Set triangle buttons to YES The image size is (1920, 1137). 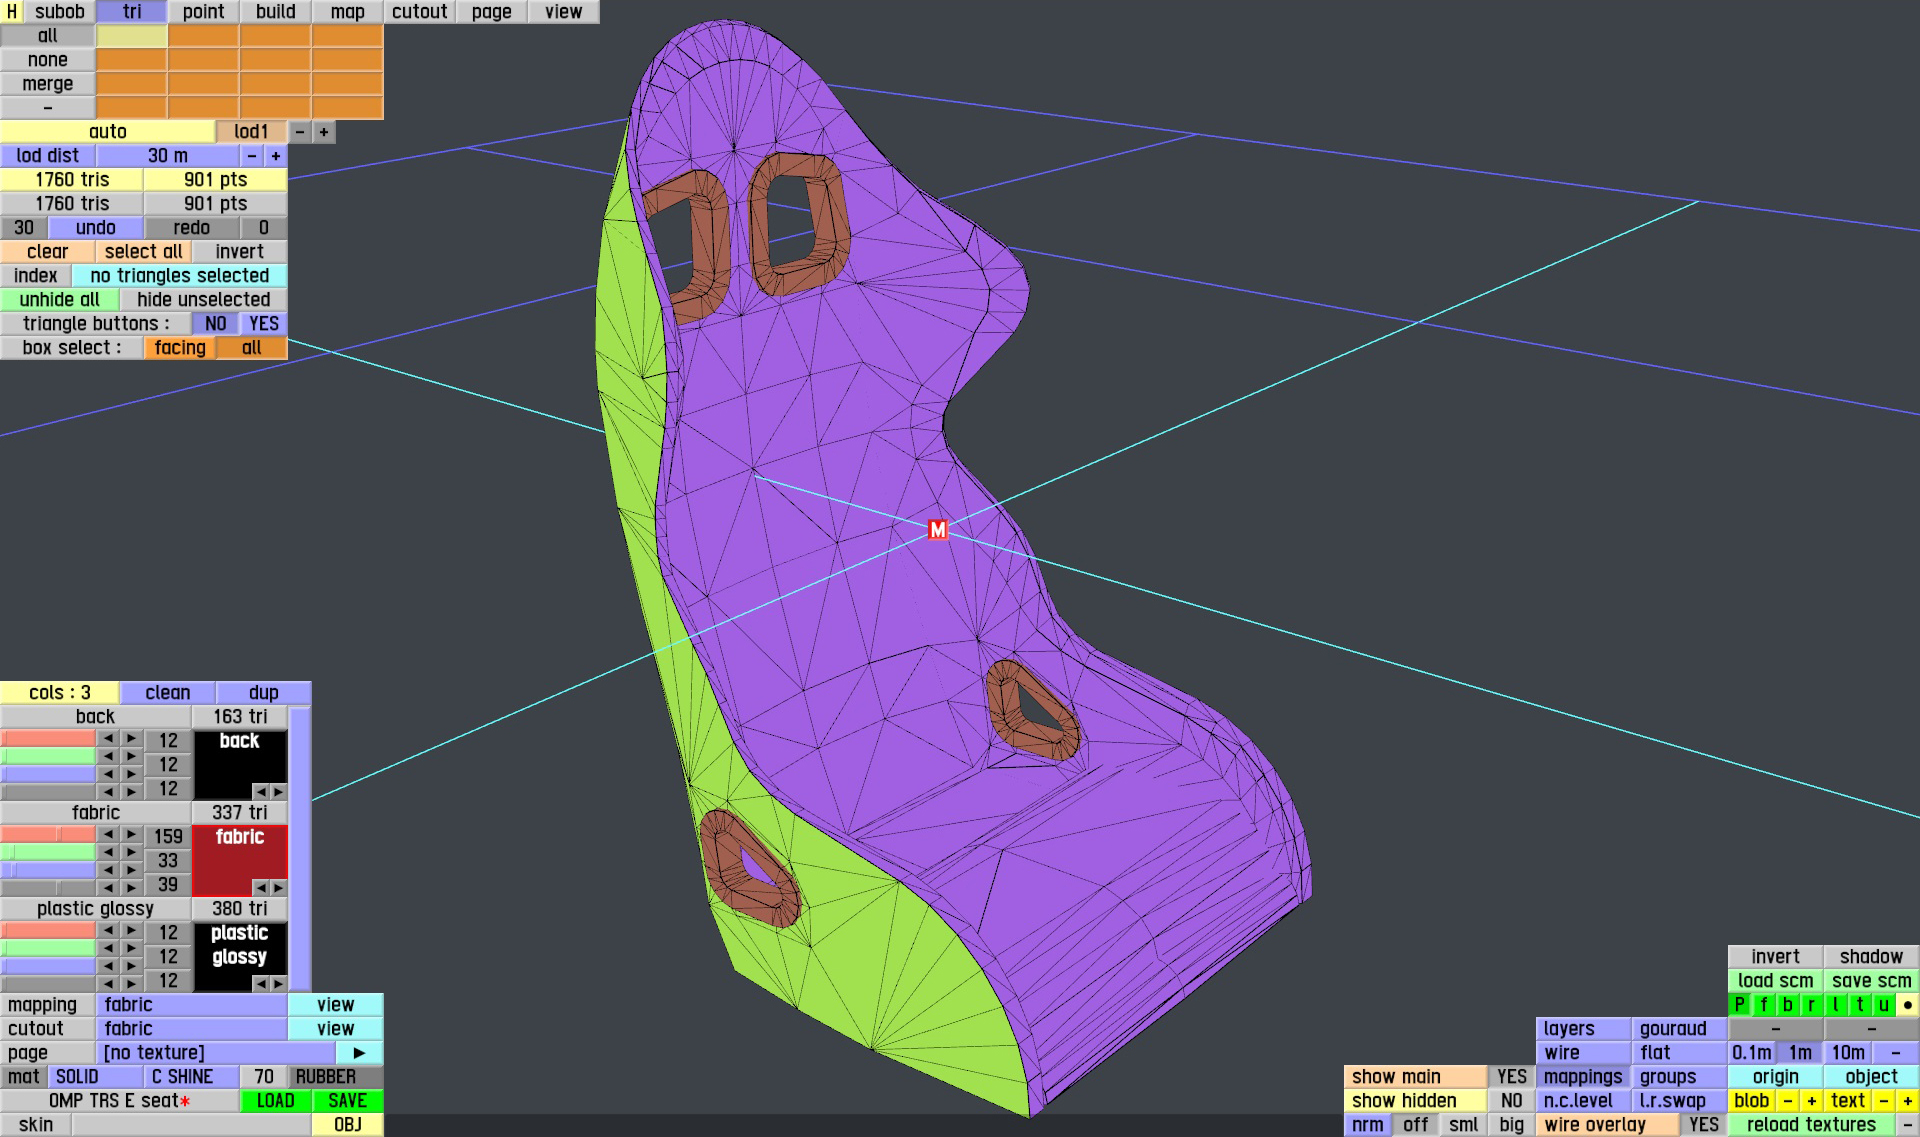coord(264,324)
